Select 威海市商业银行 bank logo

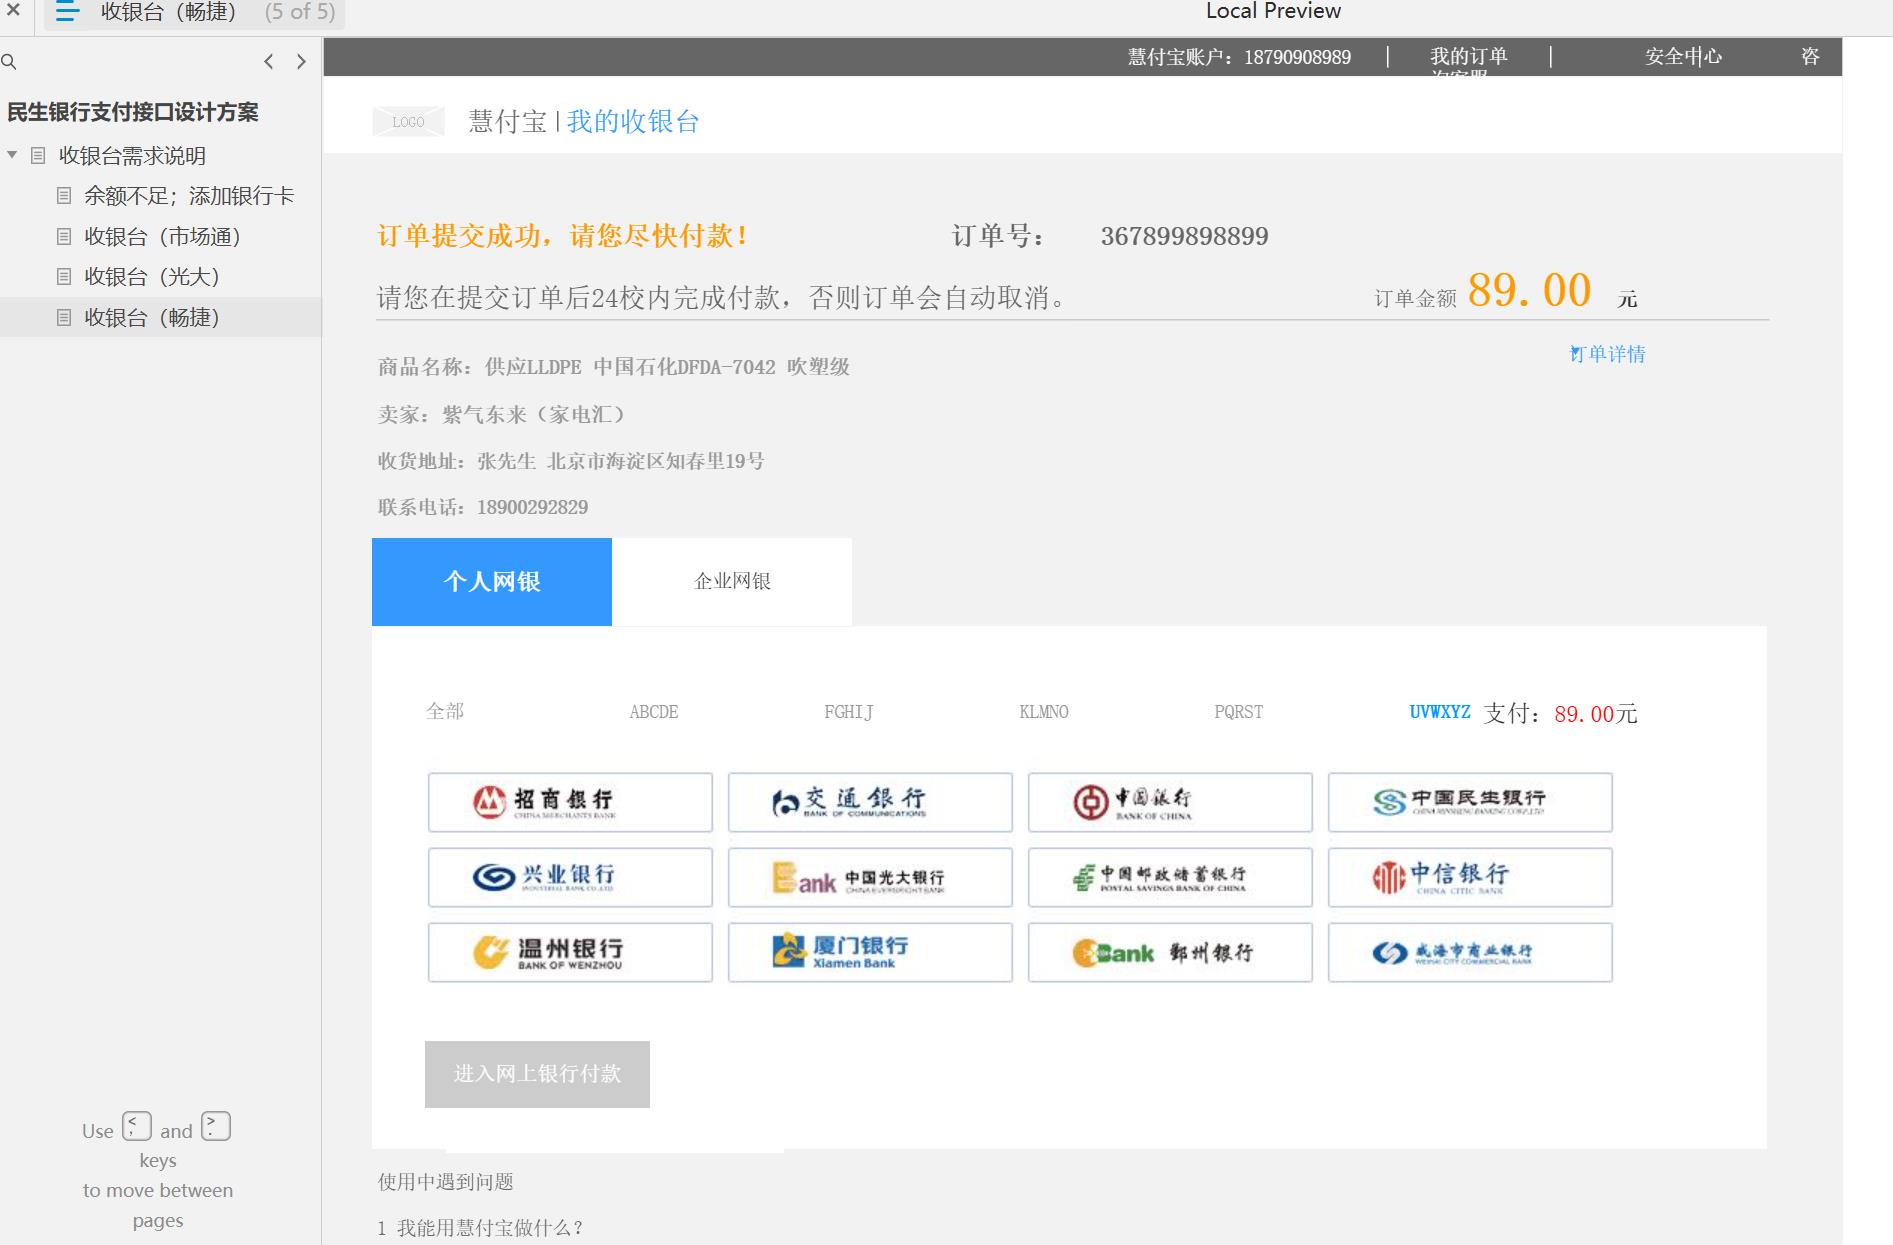[1470, 952]
